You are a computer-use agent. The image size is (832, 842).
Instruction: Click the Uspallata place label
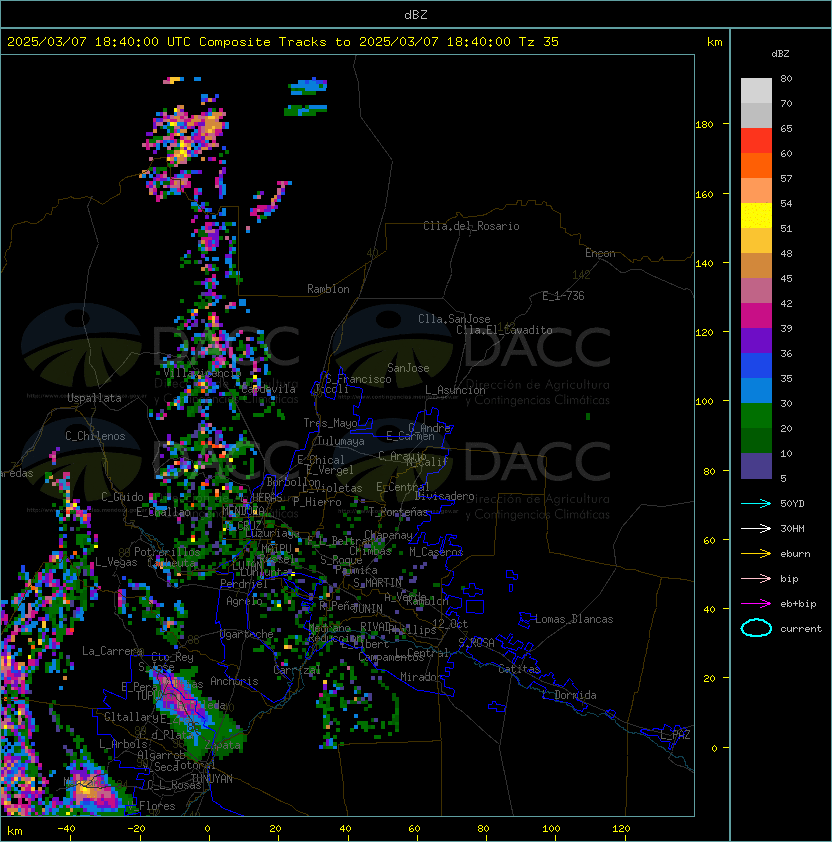94,398
